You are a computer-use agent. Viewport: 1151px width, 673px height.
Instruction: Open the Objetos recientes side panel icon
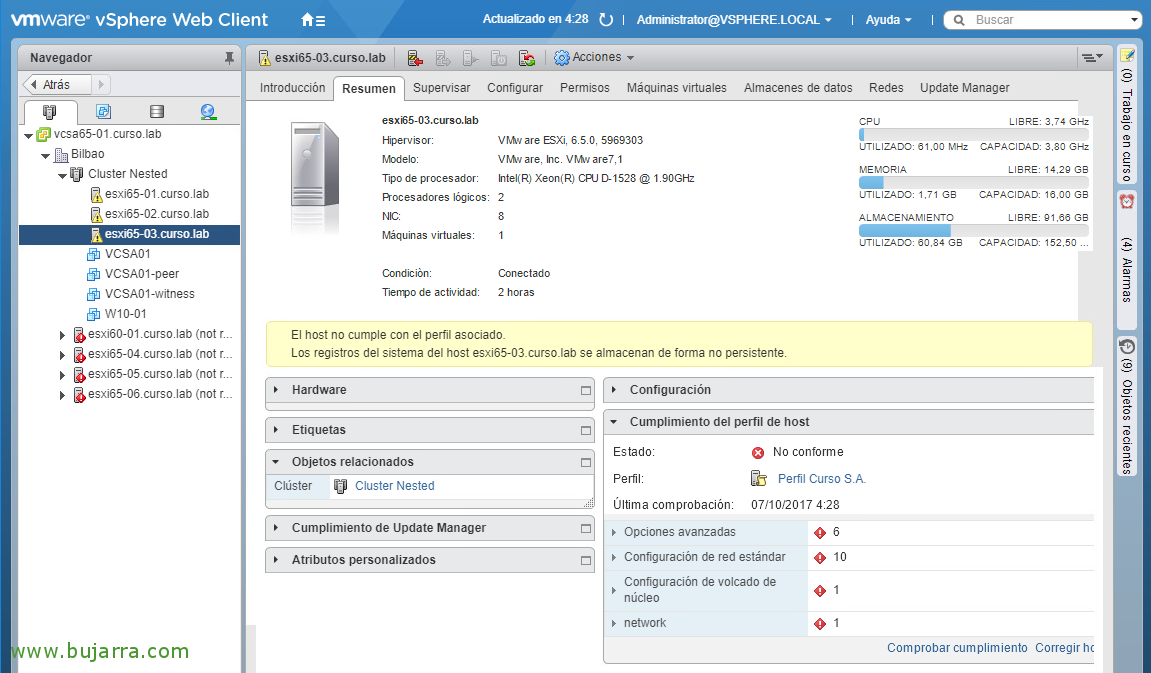point(1127,346)
